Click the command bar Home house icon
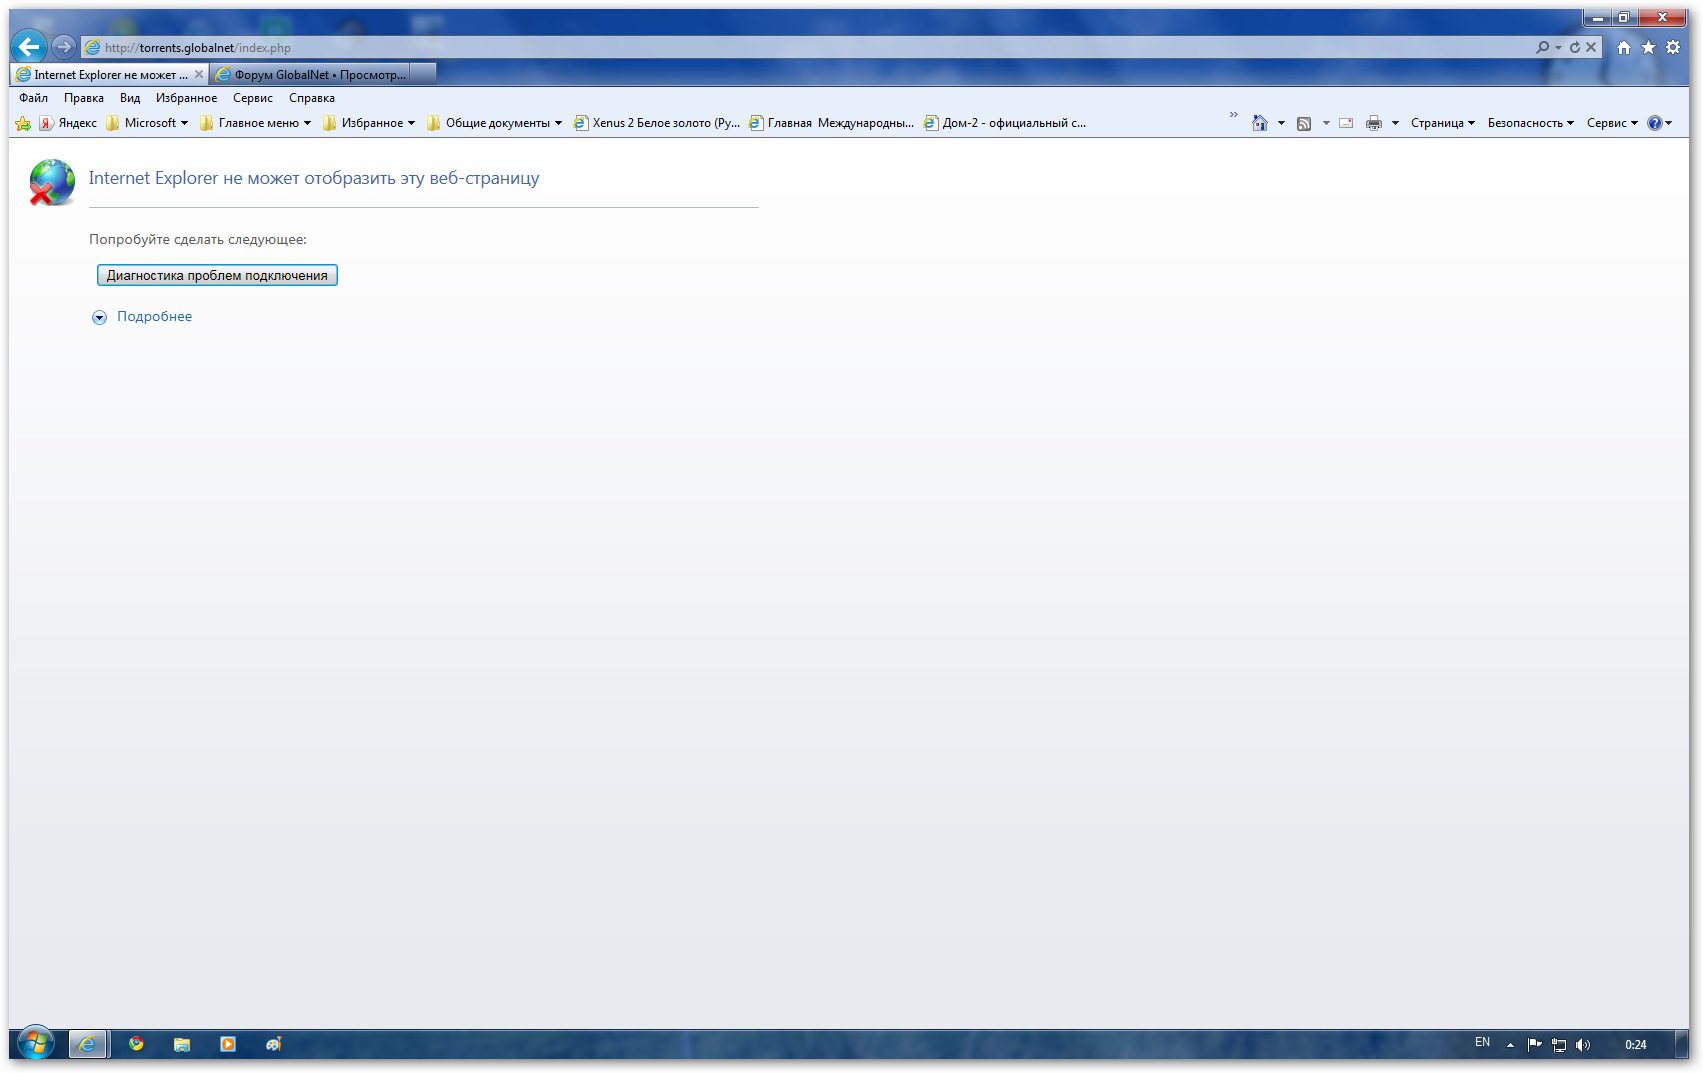 1260,123
